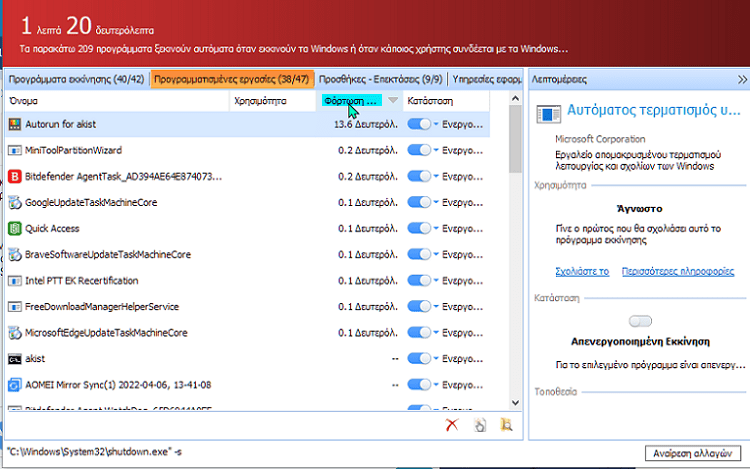Open status dropdown for AOMEI Mirror Sync
The height and width of the screenshot is (469, 750).
click(x=436, y=385)
